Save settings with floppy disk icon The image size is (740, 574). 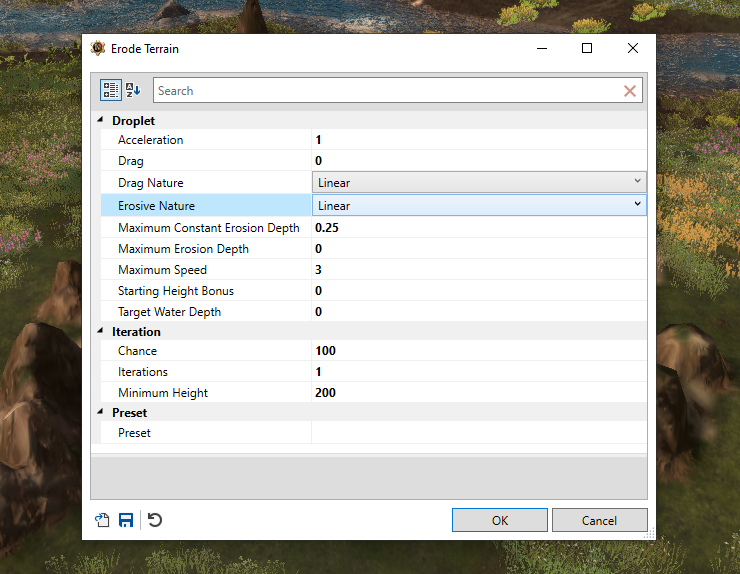click(126, 520)
